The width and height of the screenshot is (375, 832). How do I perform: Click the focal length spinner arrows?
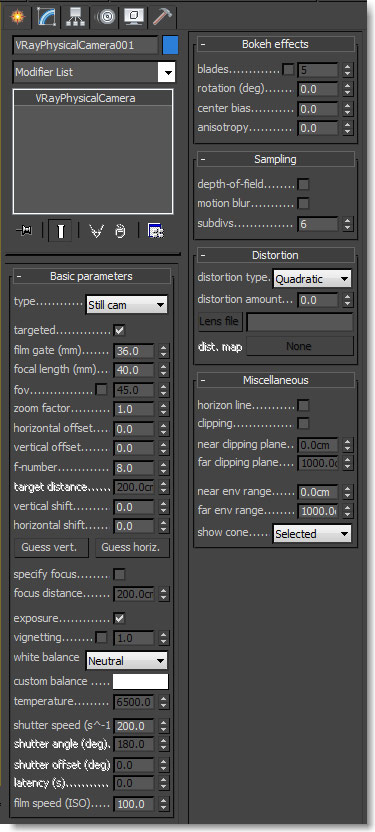point(163,370)
